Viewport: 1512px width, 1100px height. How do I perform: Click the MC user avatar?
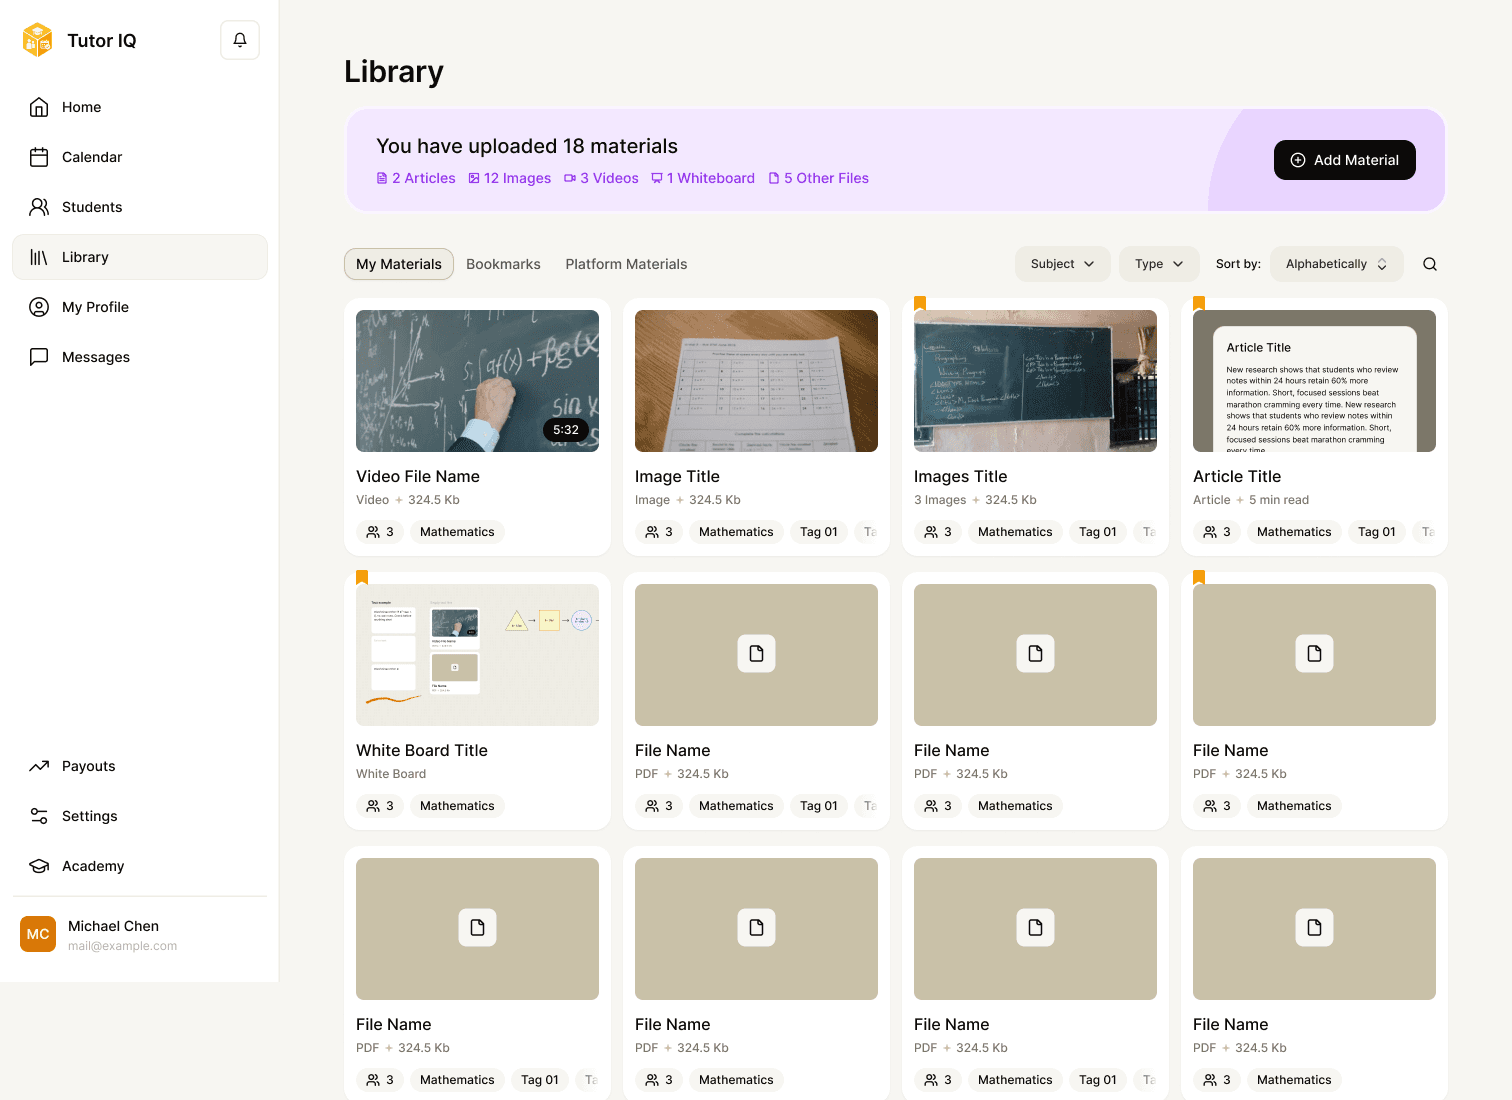[38, 934]
